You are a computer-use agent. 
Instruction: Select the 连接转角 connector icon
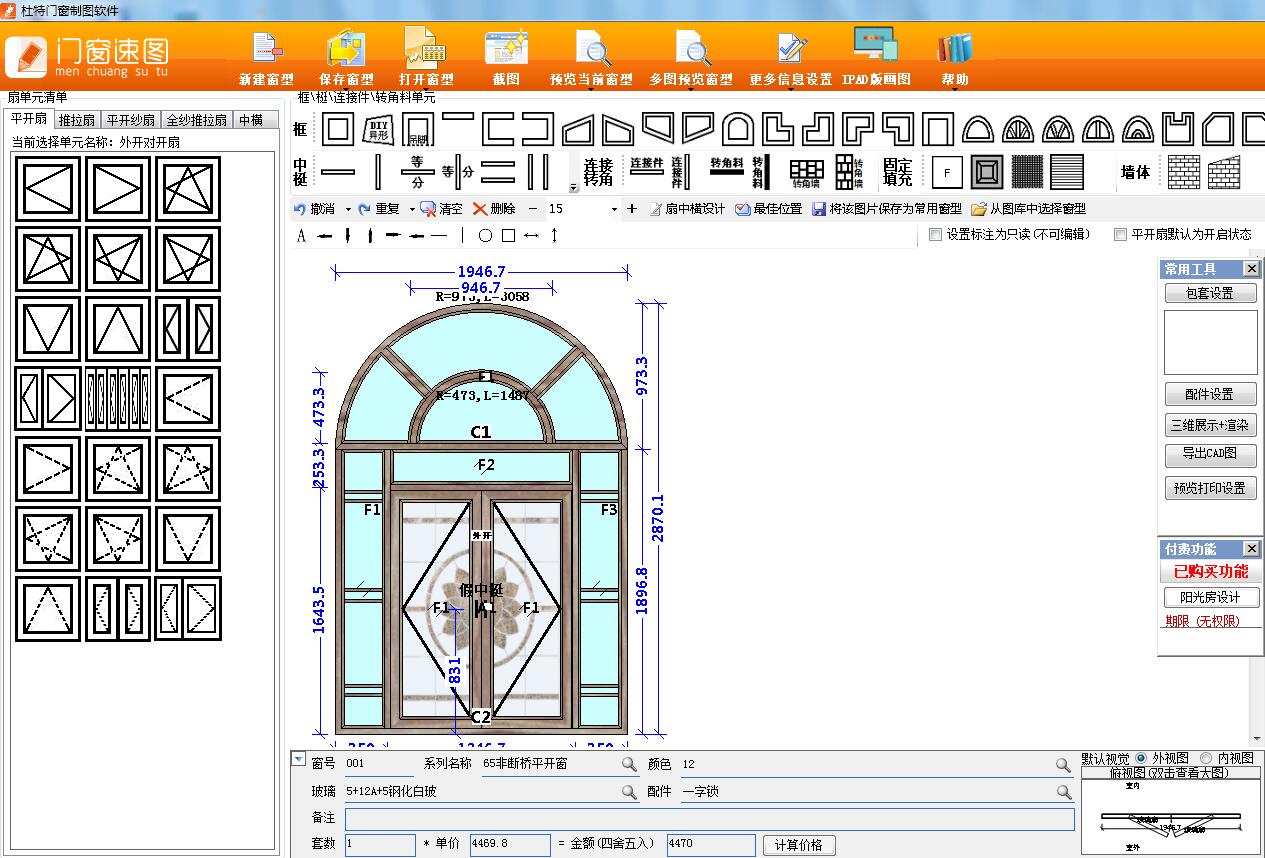[x=597, y=172]
